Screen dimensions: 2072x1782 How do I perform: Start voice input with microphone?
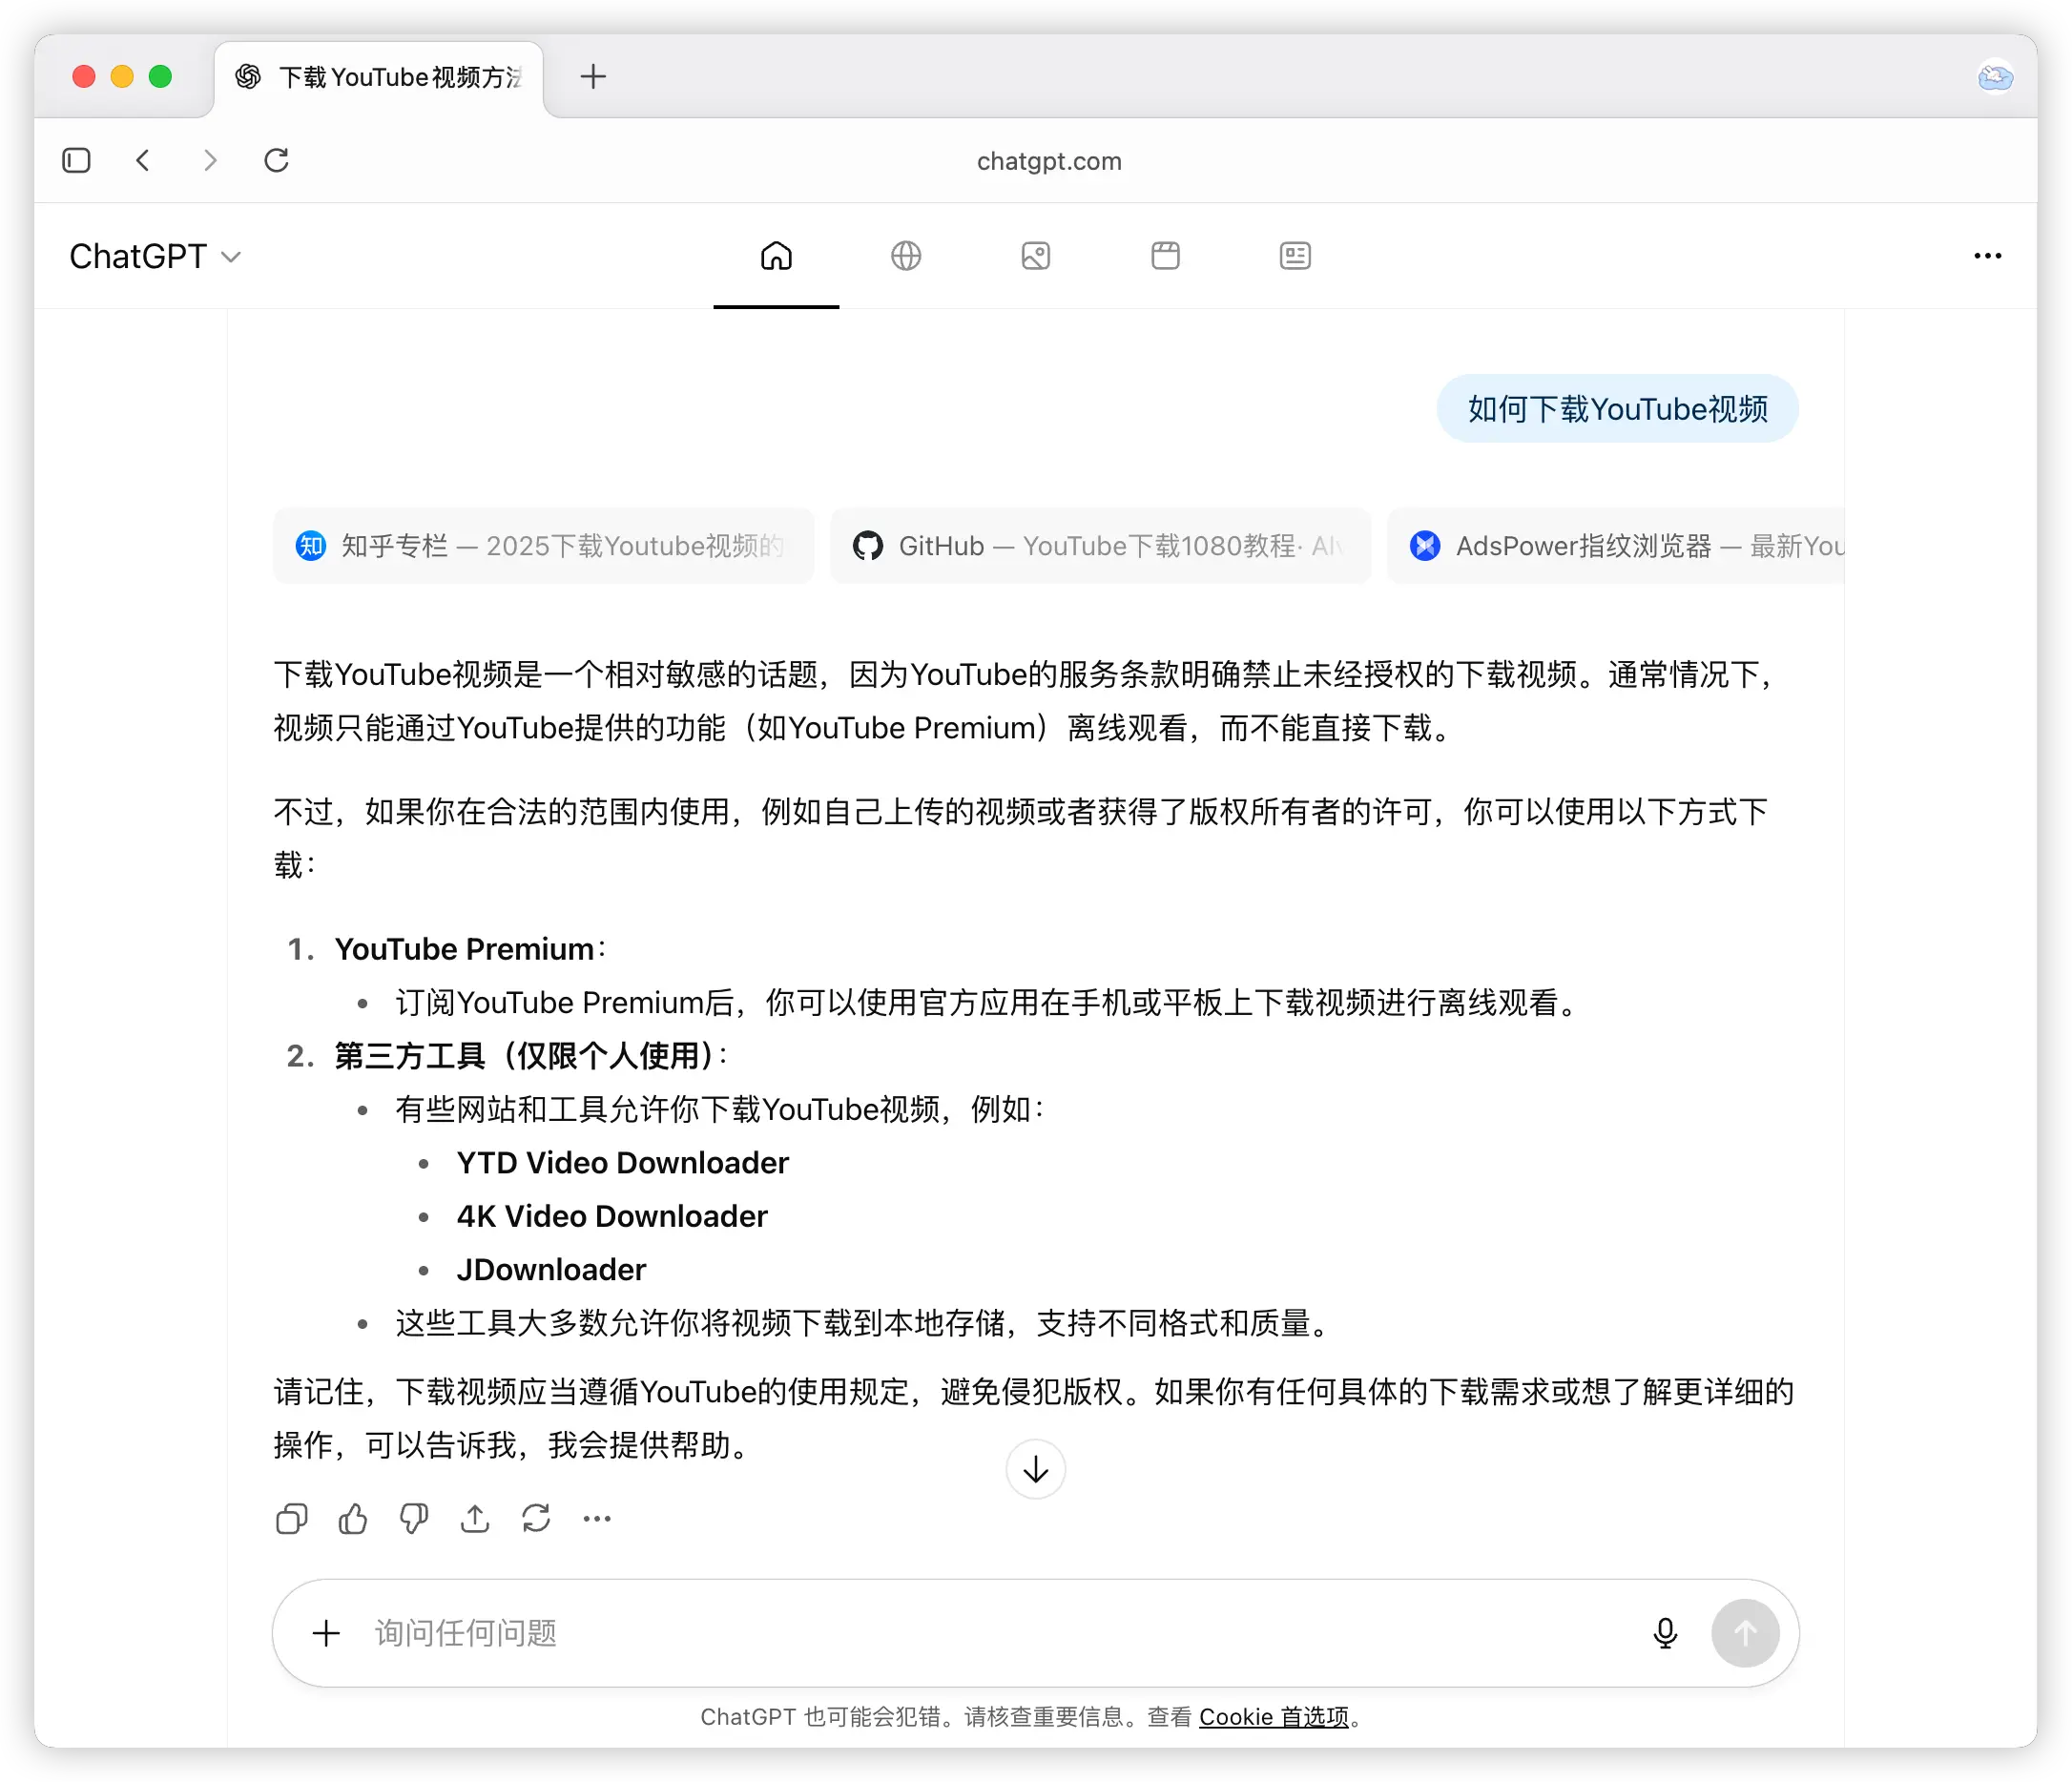[1665, 1633]
